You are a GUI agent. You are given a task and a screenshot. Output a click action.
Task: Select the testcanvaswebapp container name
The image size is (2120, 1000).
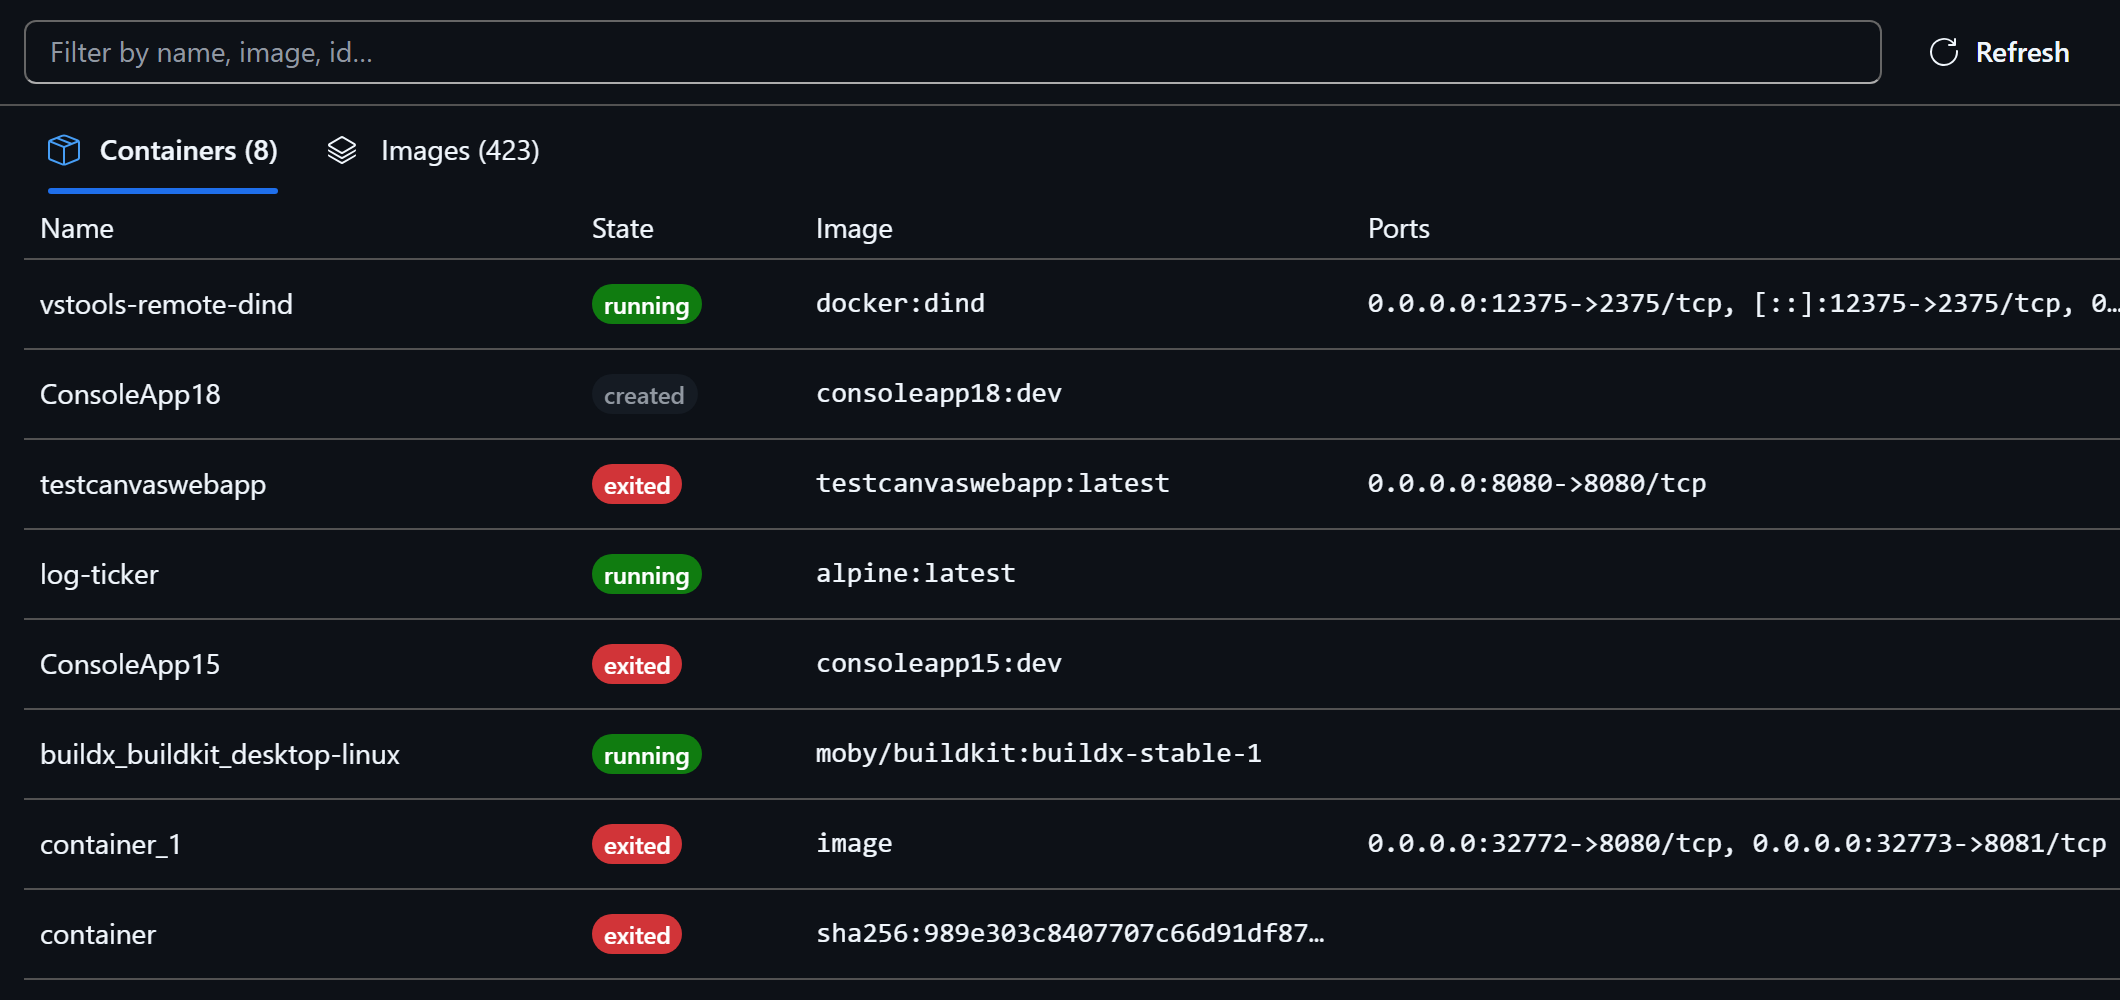pos(153,485)
